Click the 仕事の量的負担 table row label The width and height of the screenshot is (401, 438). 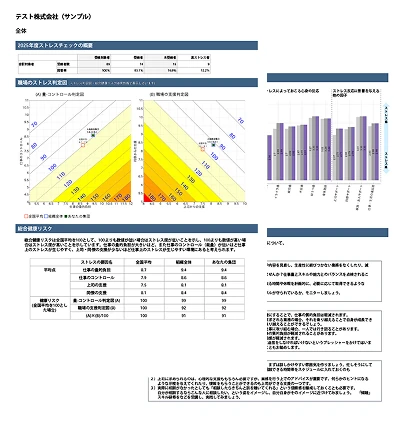[x=96, y=270]
